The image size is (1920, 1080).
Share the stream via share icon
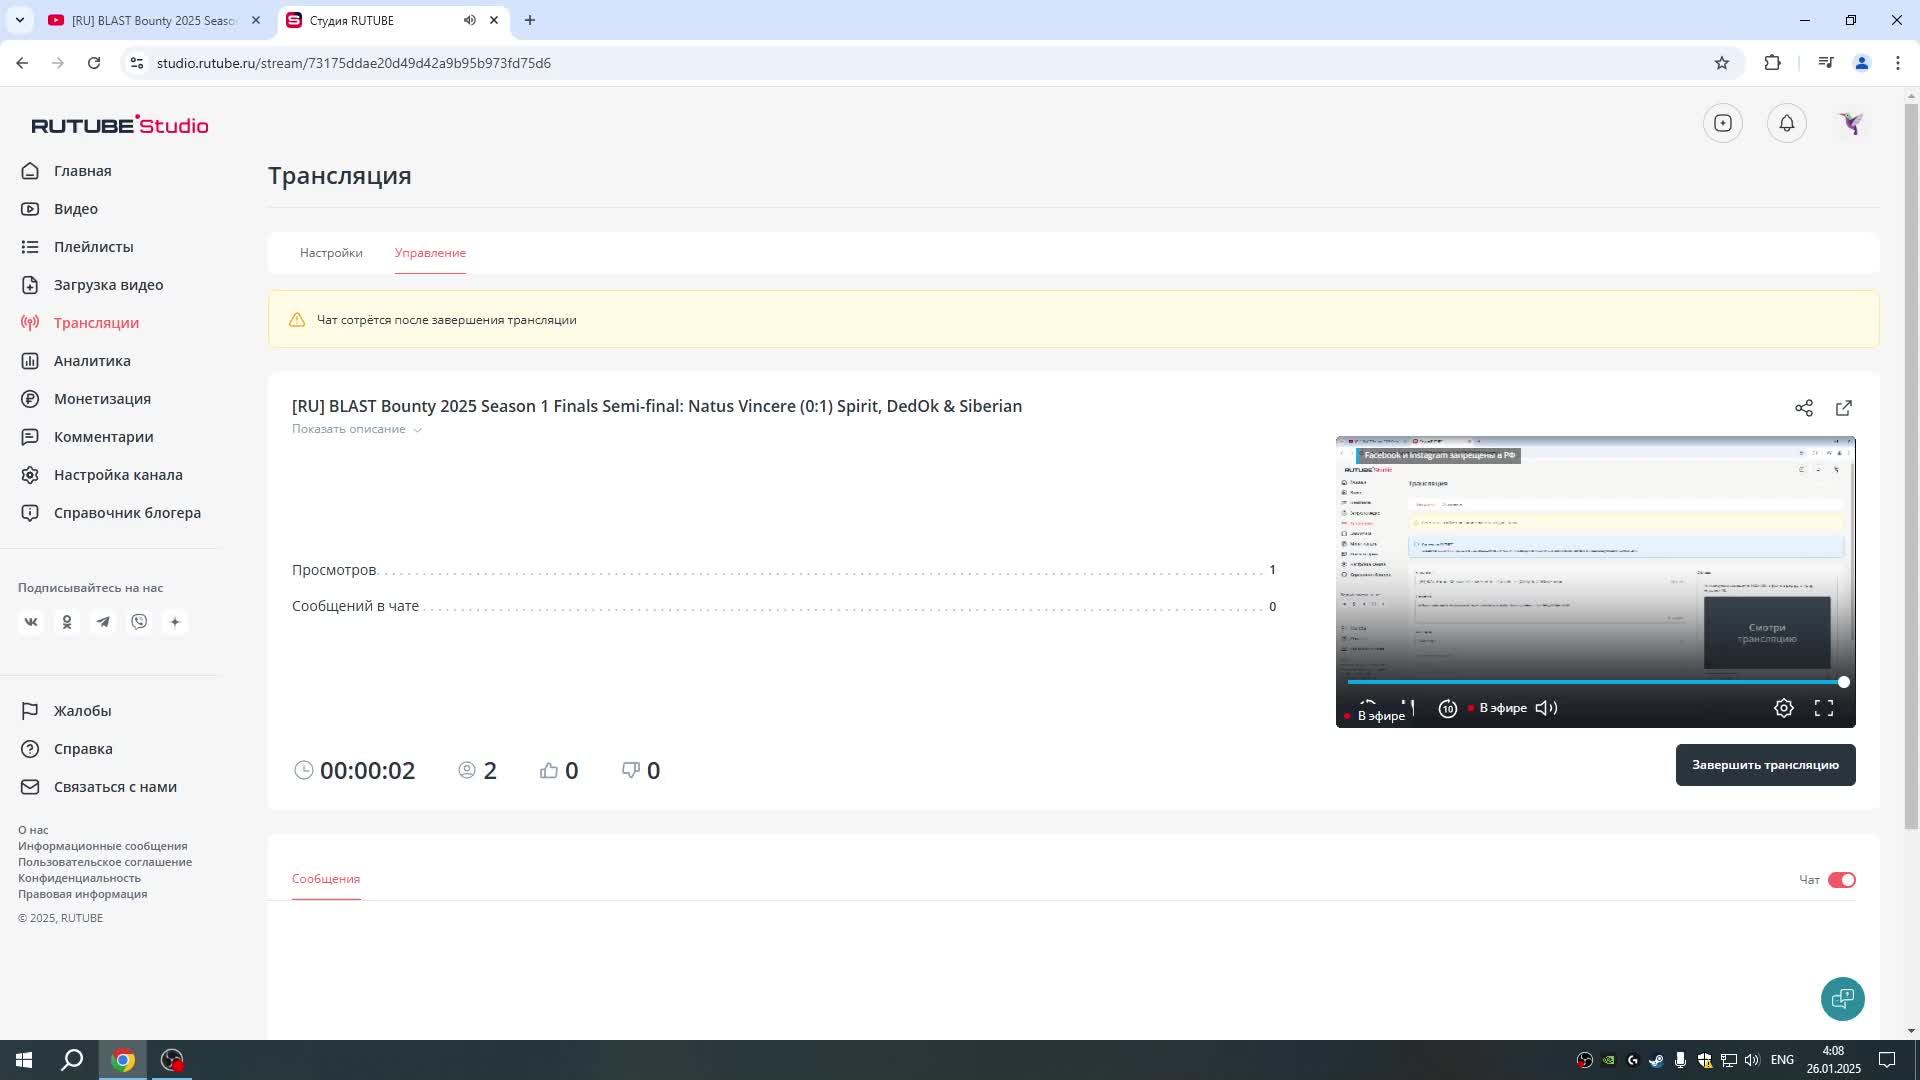click(x=1804, y=408)
